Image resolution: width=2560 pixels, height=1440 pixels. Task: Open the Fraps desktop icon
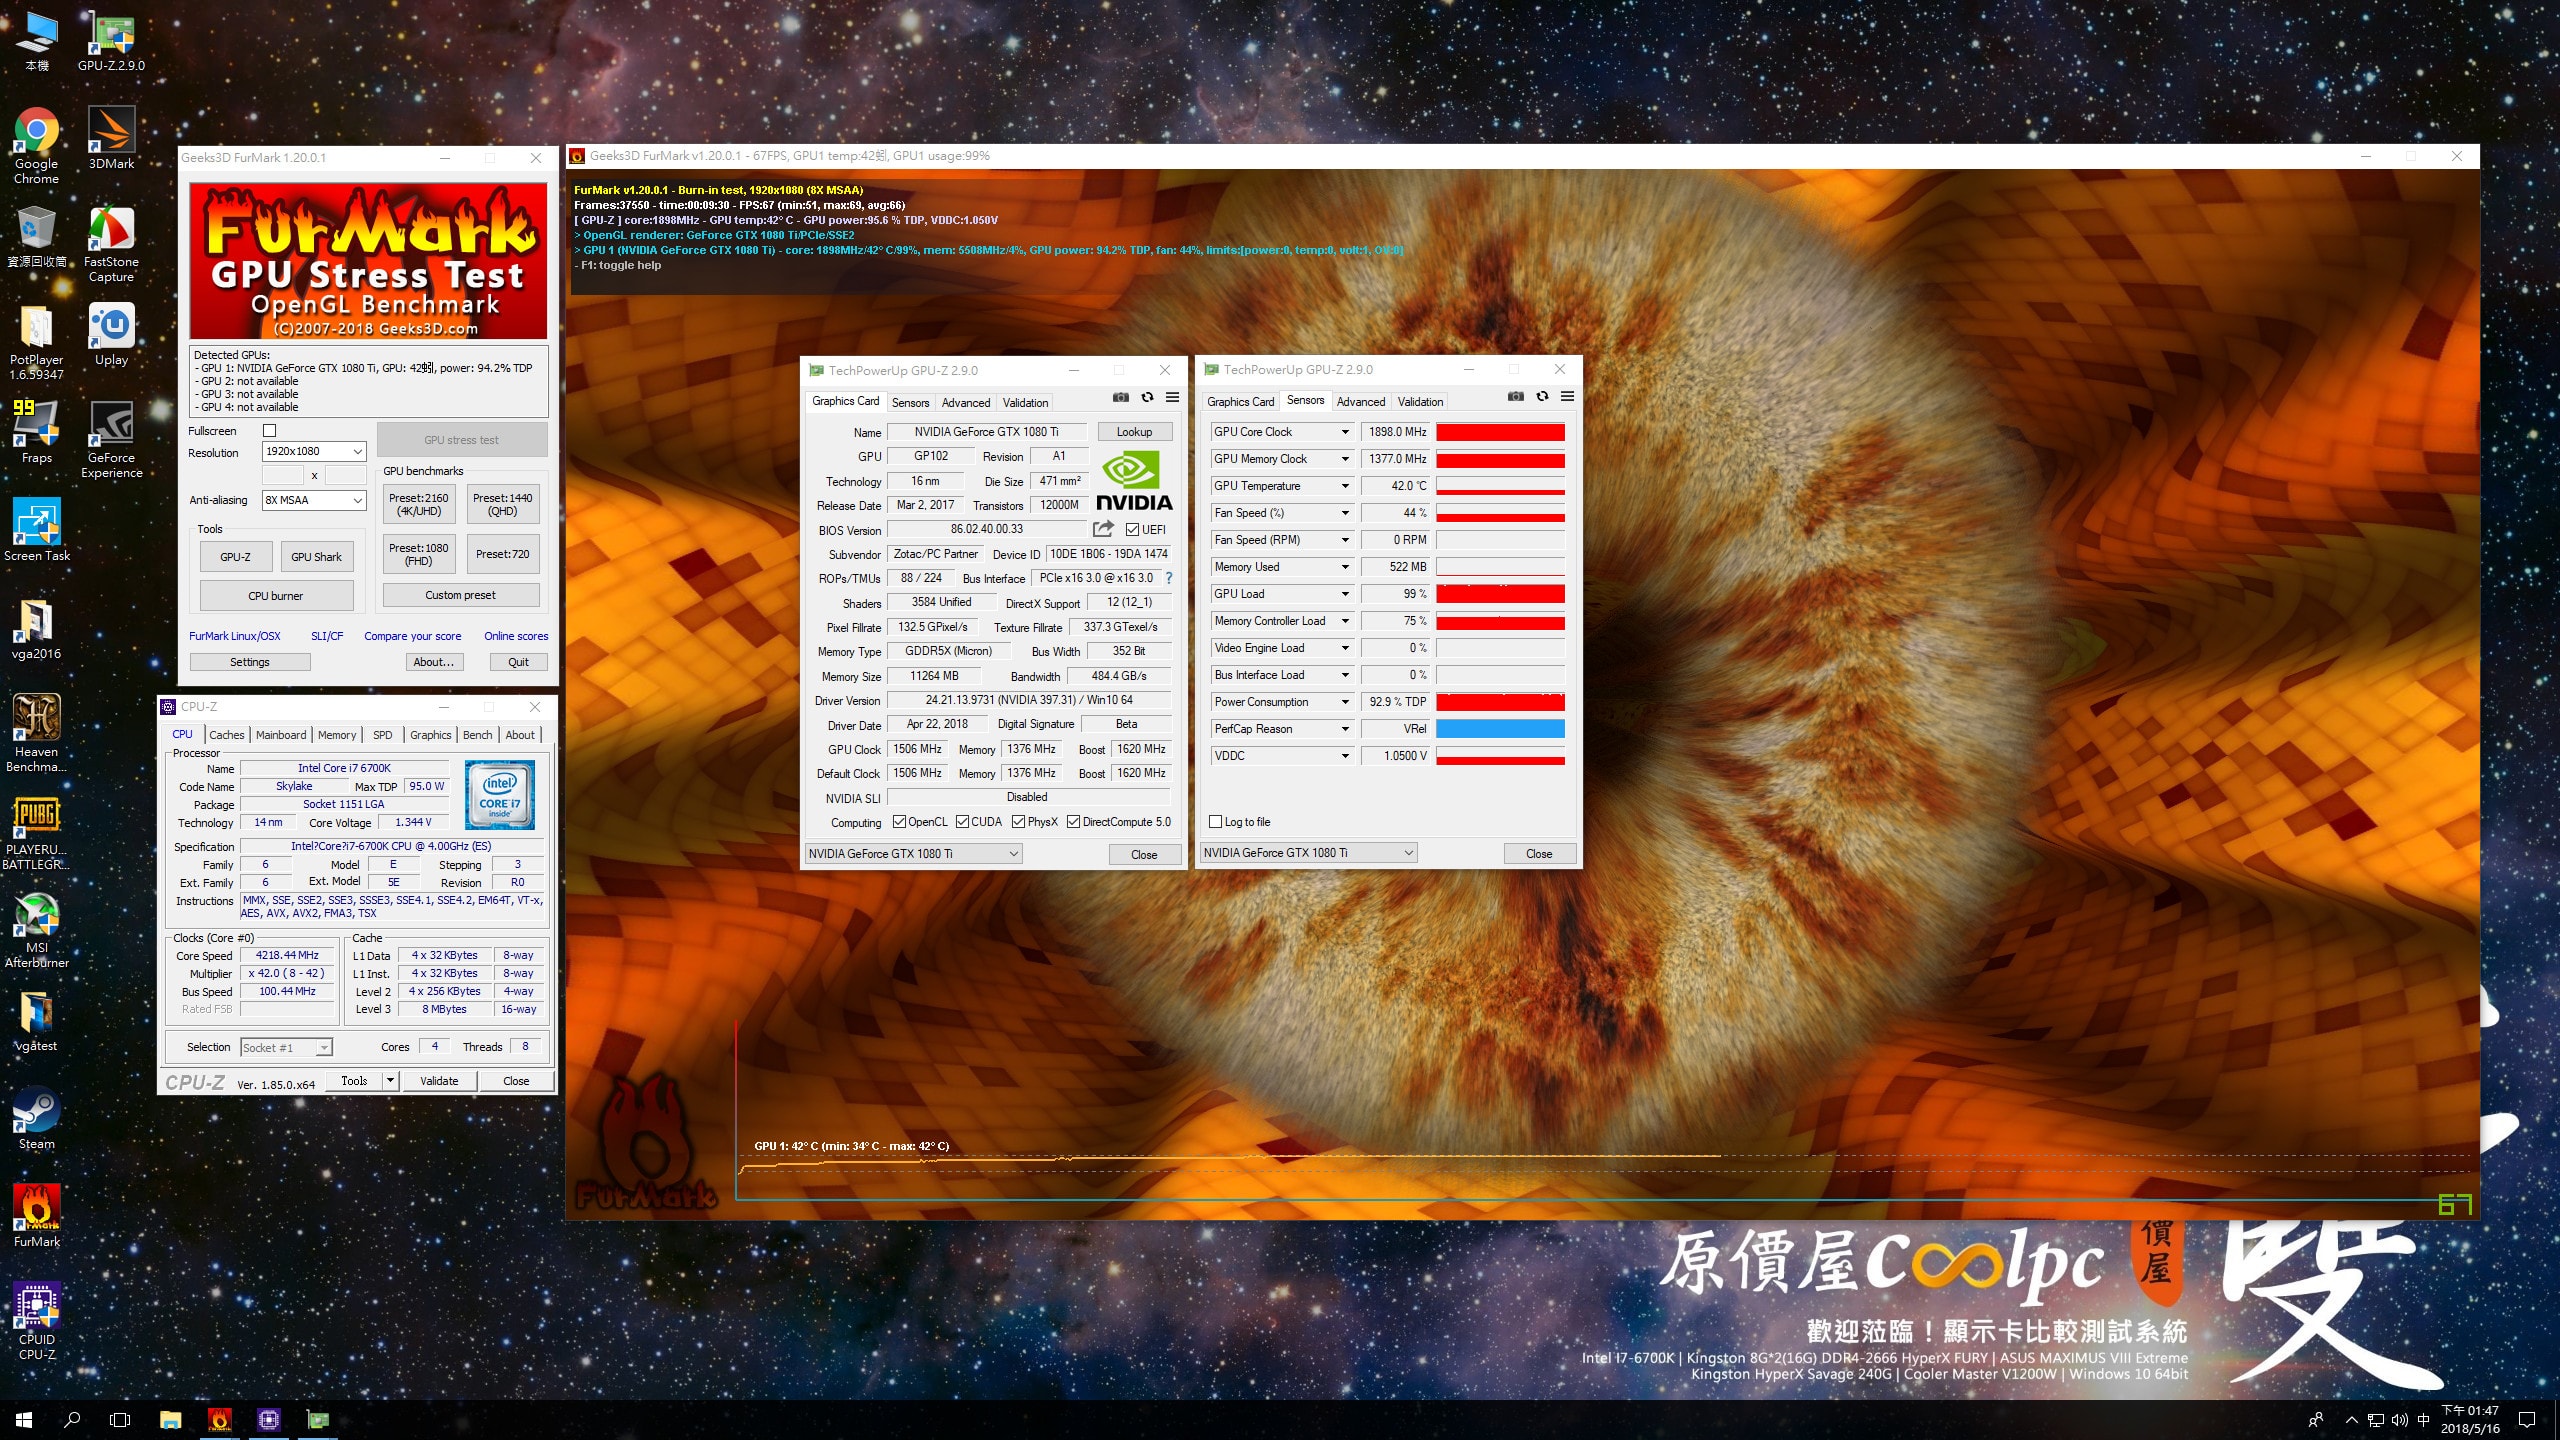point(36,433)
